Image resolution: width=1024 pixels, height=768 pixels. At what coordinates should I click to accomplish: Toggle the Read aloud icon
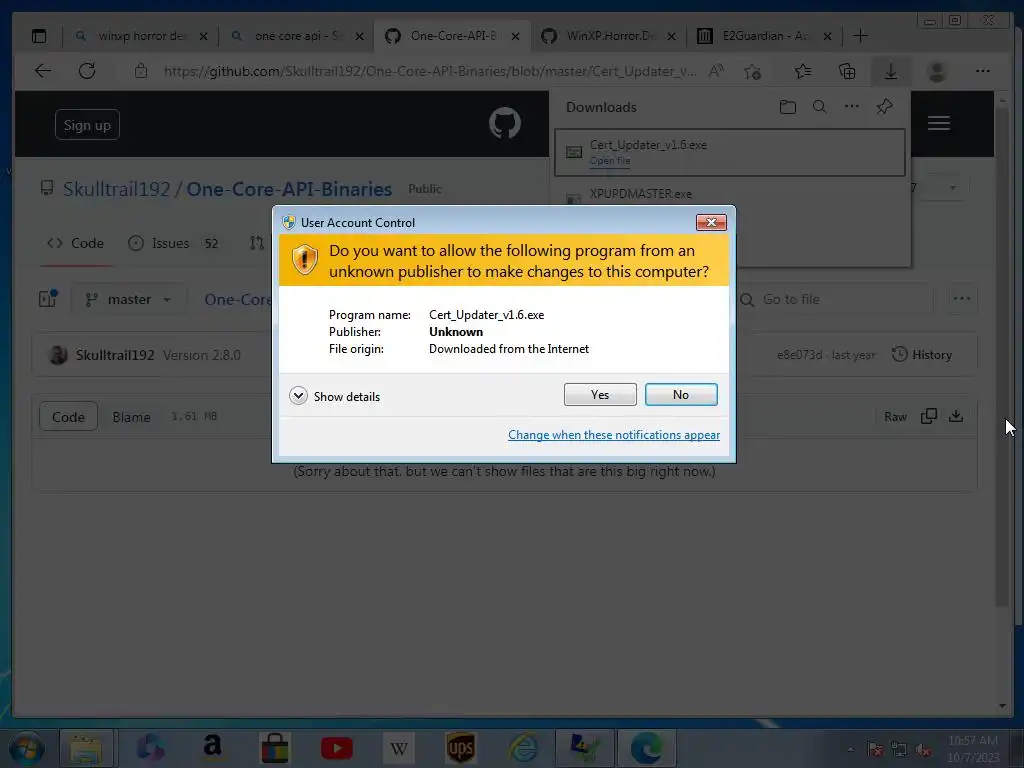tap(716, 71)
